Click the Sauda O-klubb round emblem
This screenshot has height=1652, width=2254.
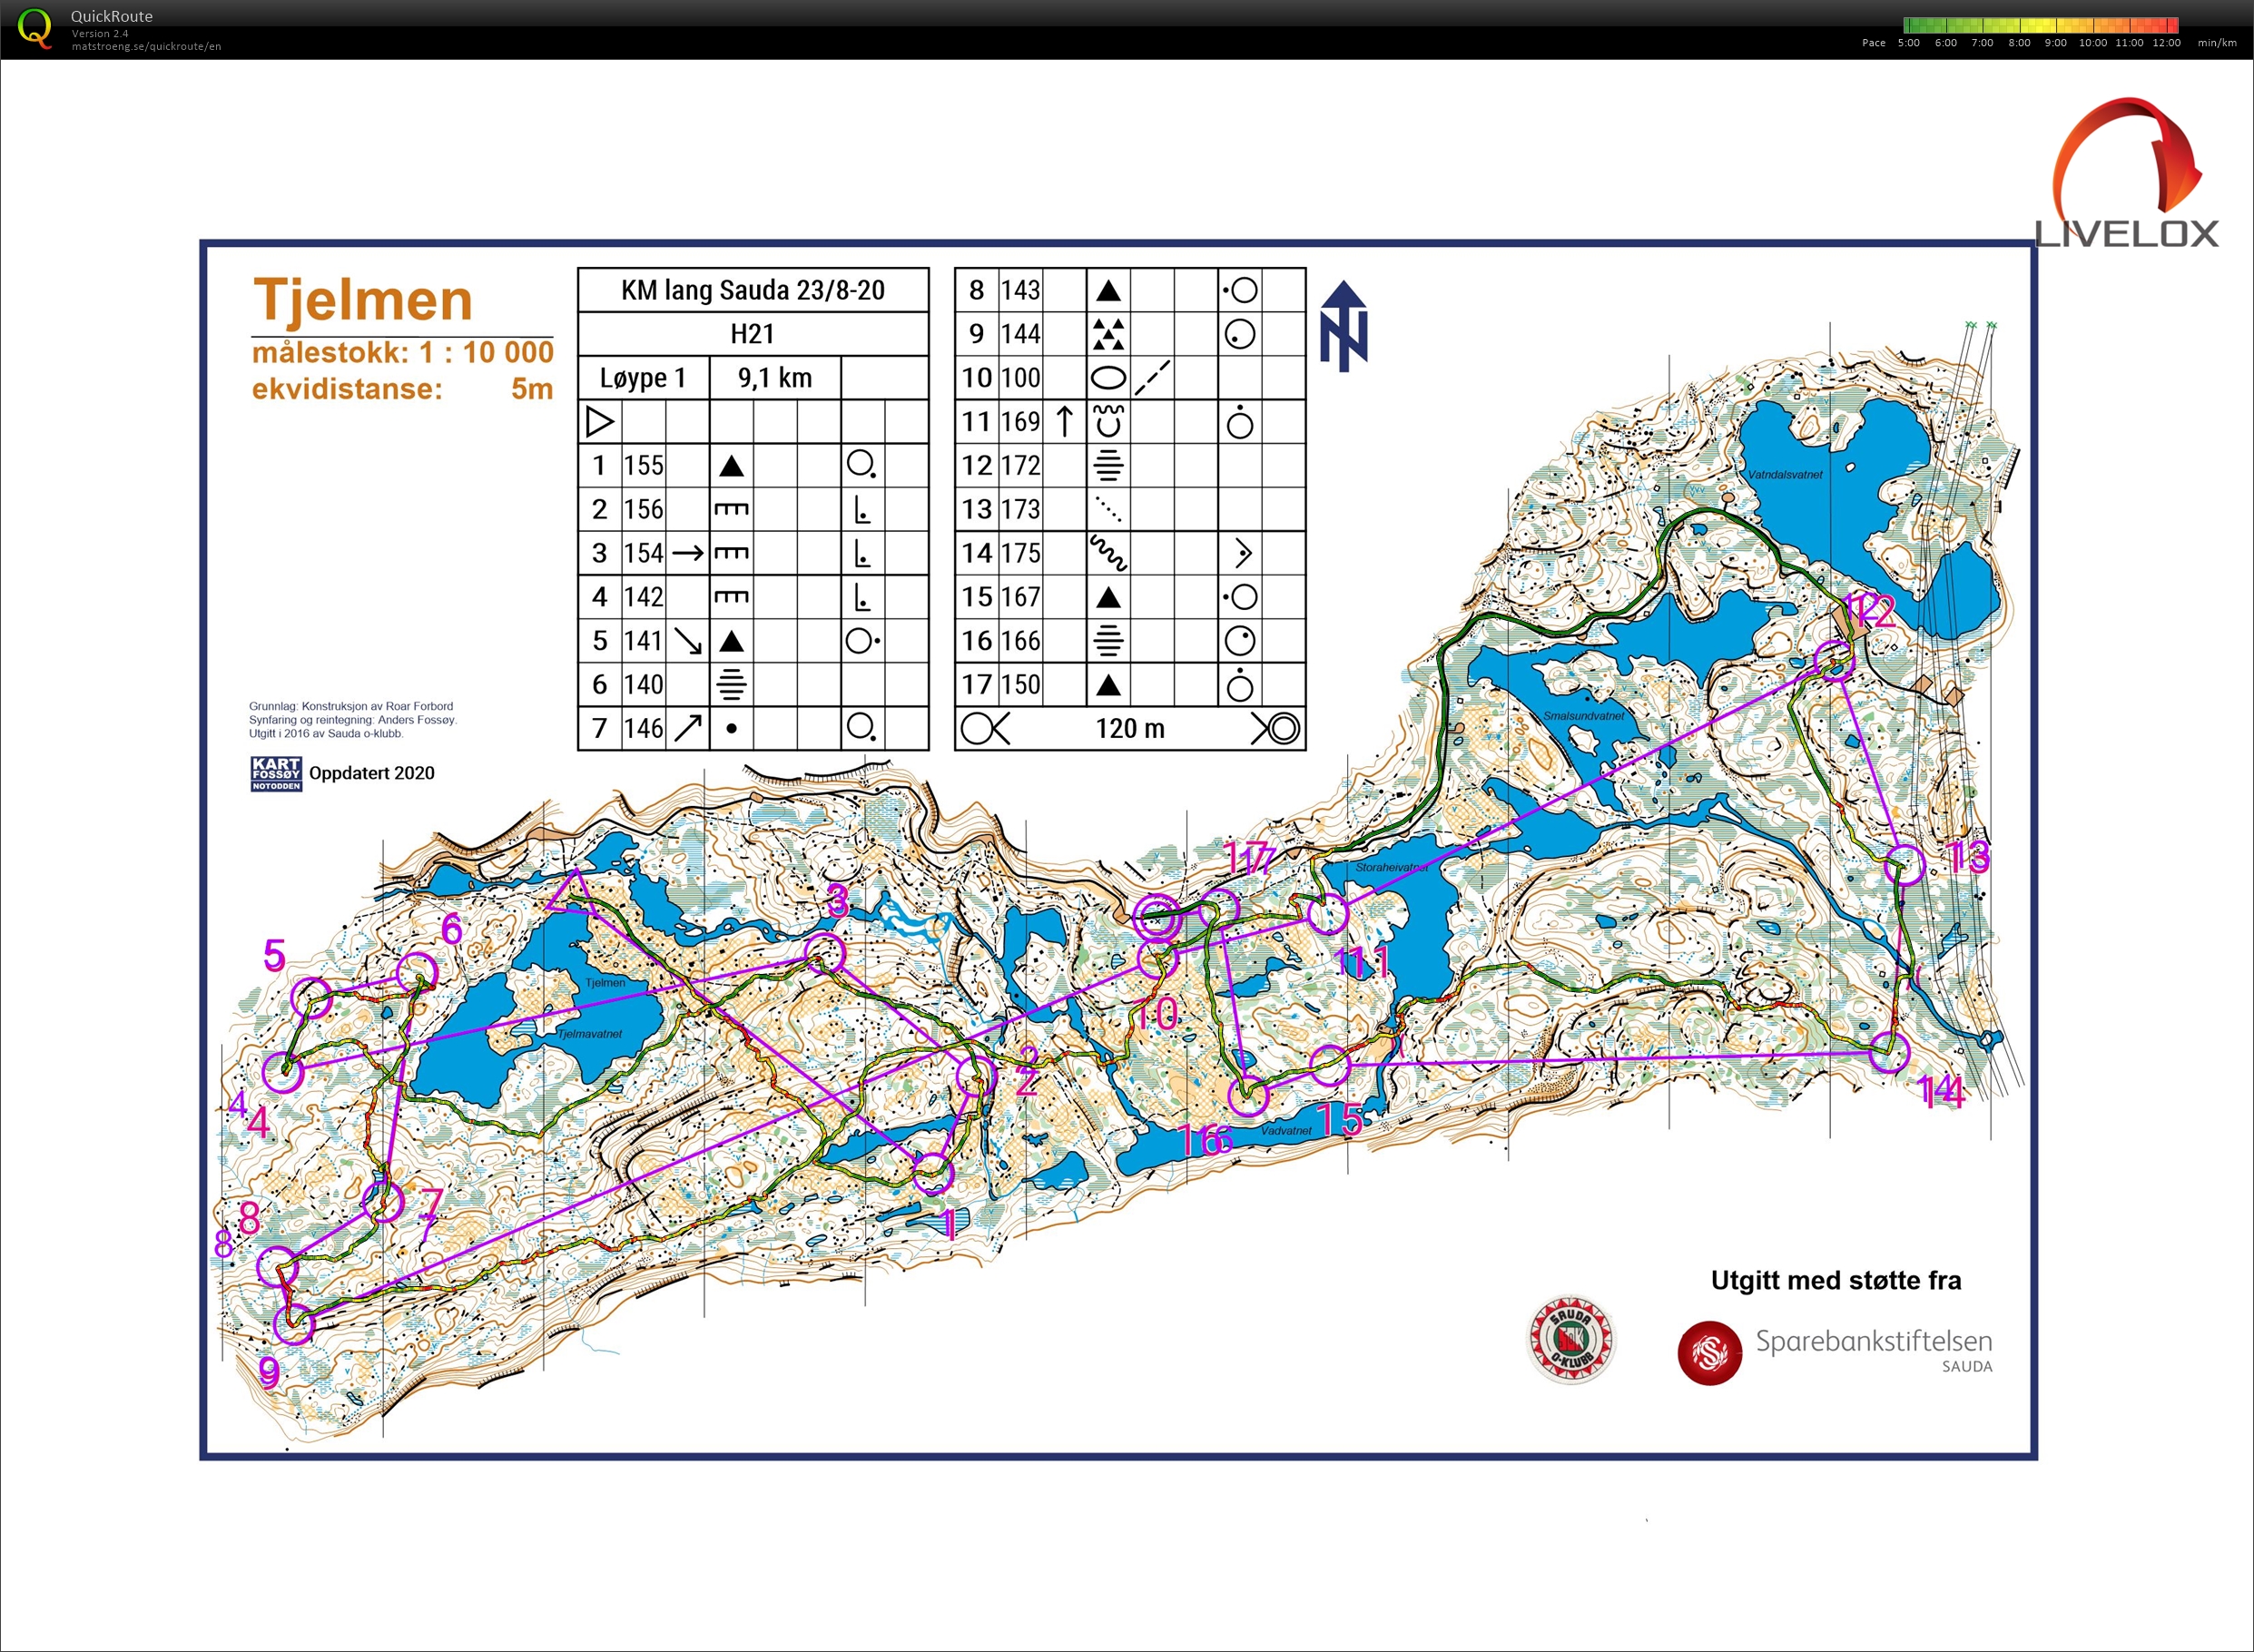tap(1570, 1340)
